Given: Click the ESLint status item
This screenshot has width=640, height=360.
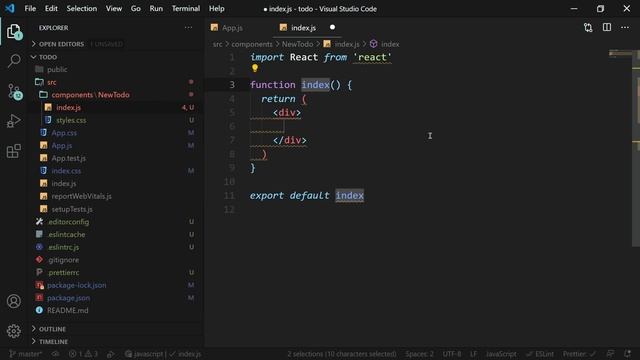Looking at the screenshot, I should tap(540, 354).
